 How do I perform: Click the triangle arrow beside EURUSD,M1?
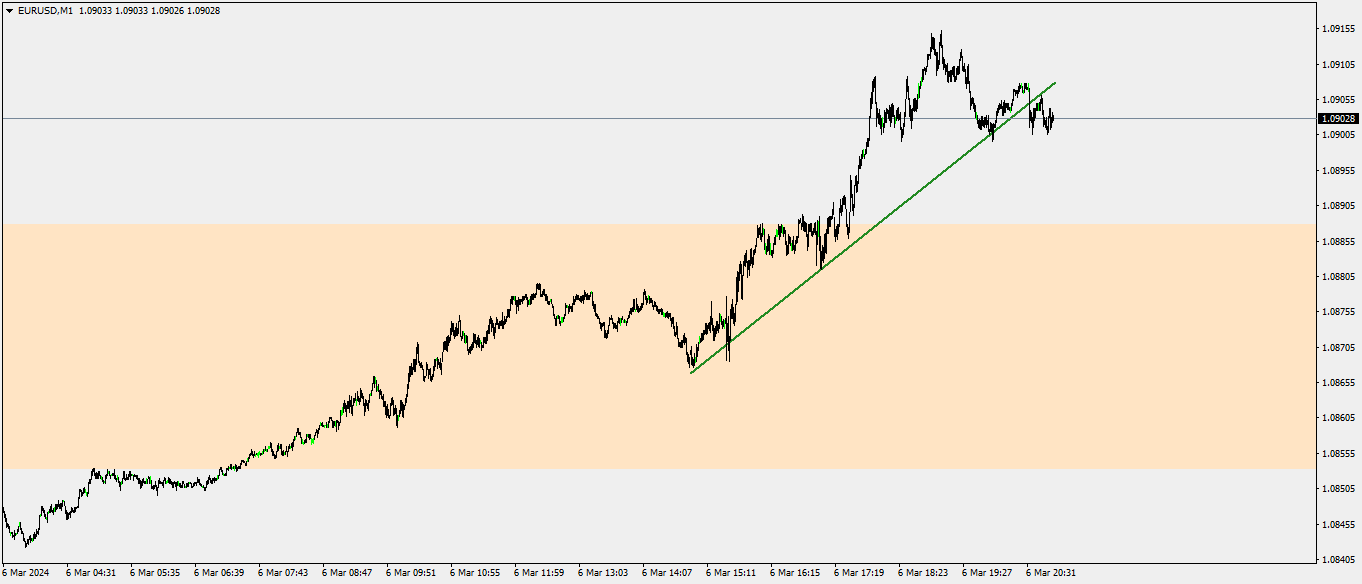pyautogui.click(x=10, y=10)
